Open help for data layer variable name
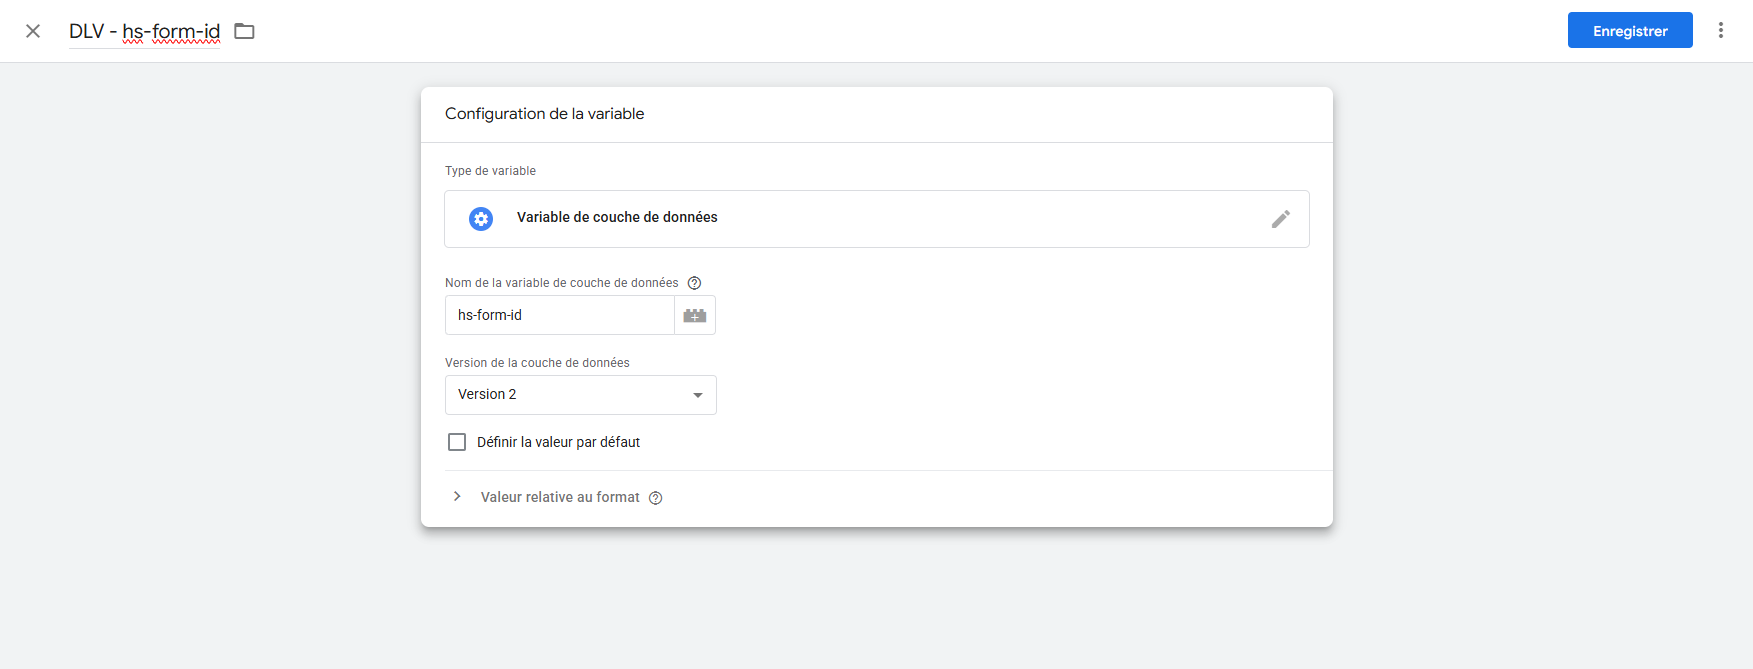The width and height of the screenshot is (1753, 669). (x=694, y=283)
